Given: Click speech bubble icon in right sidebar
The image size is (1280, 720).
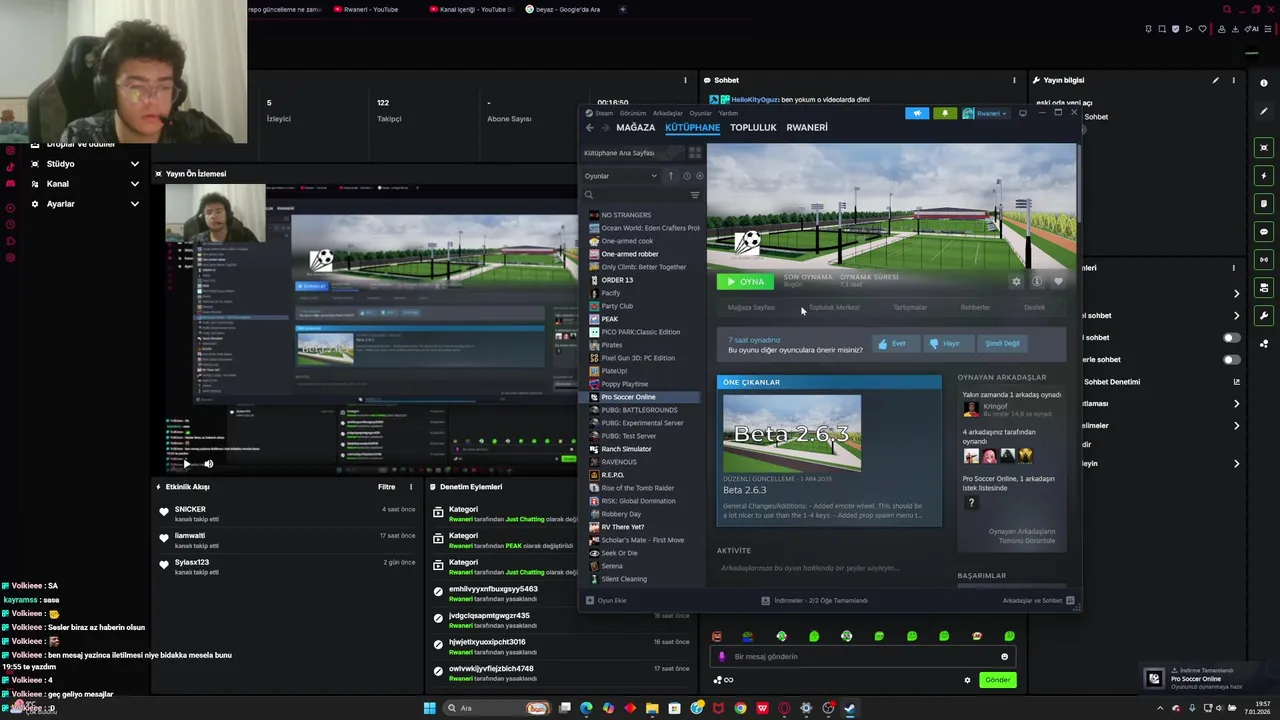Looking at the screenshot, I should pos(1264,232).
